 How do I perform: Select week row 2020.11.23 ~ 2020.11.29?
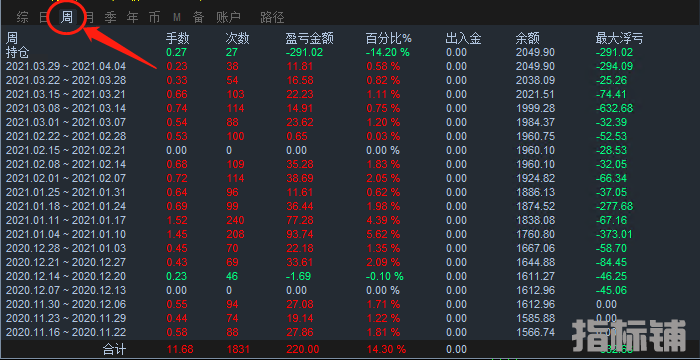point(66,318)
